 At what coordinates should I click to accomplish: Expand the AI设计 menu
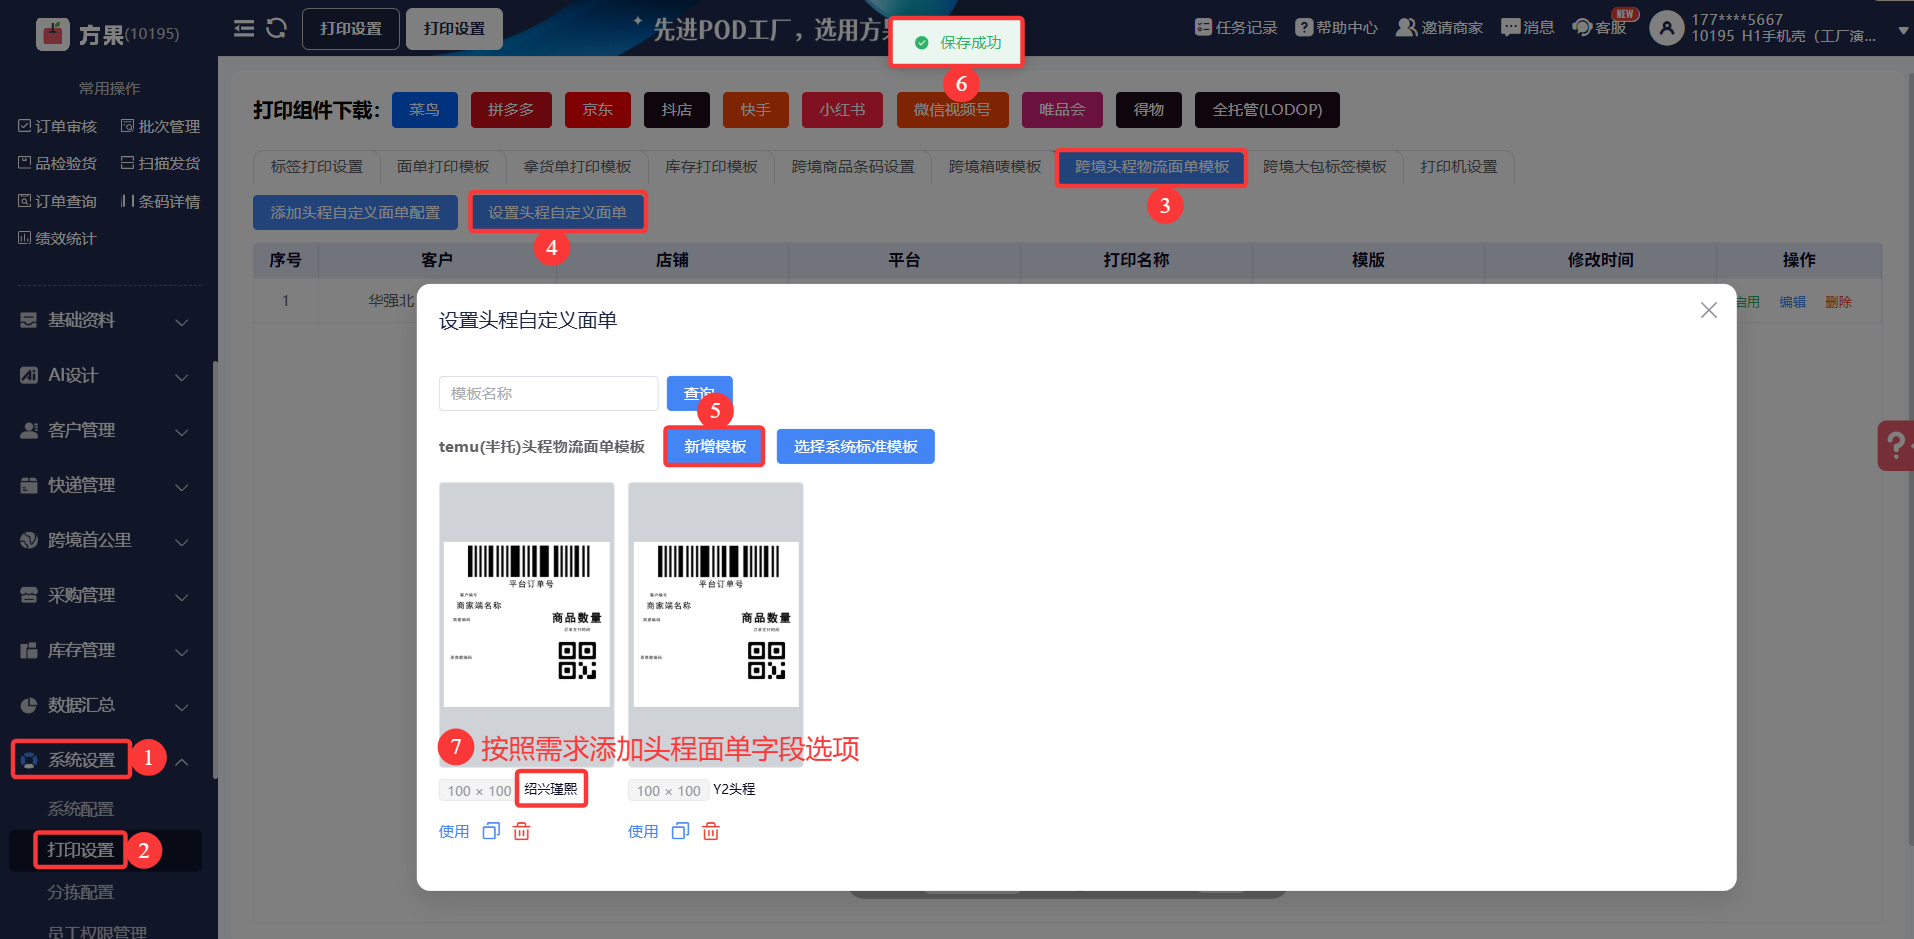click(105, 376)
